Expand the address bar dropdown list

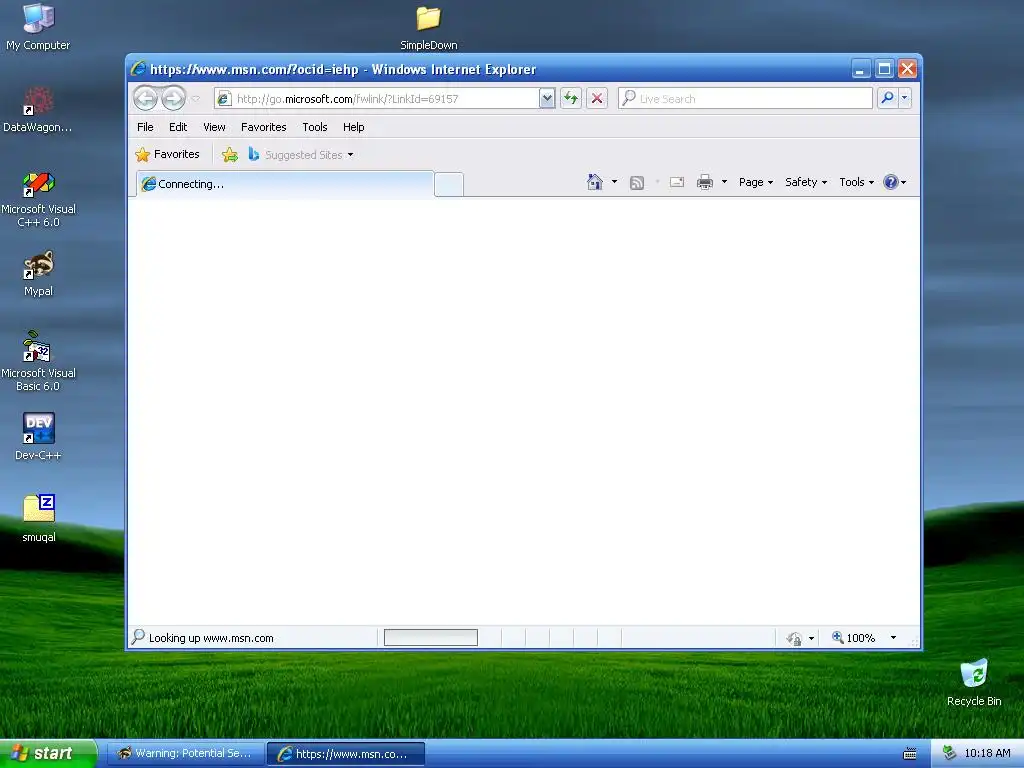[547, 99]
